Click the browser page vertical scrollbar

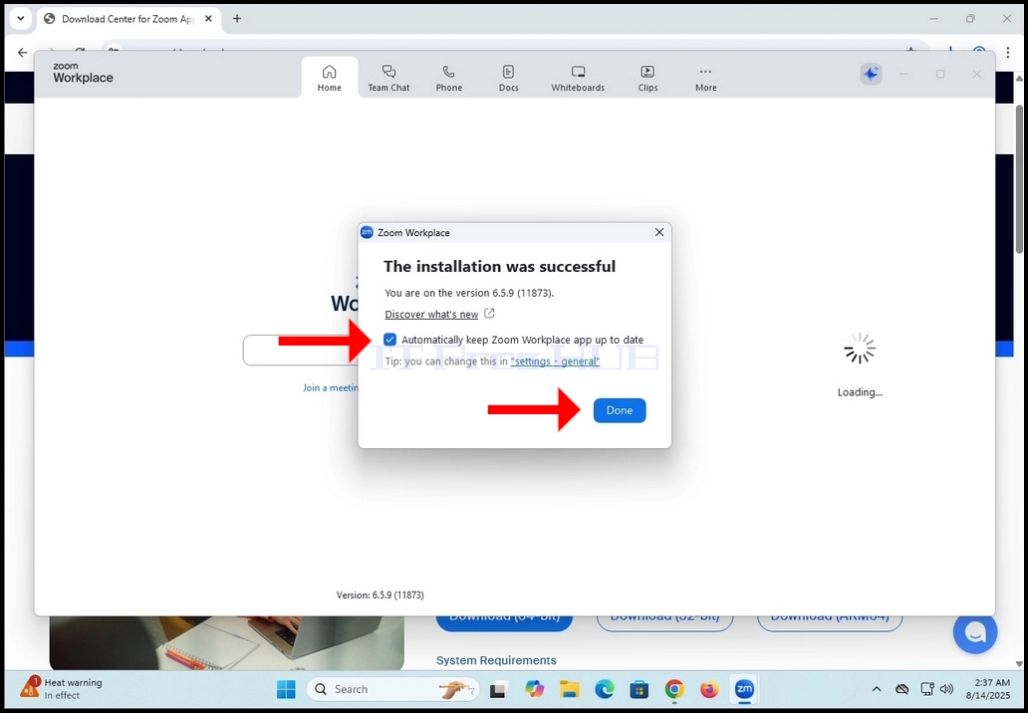tap(1019, 178)
